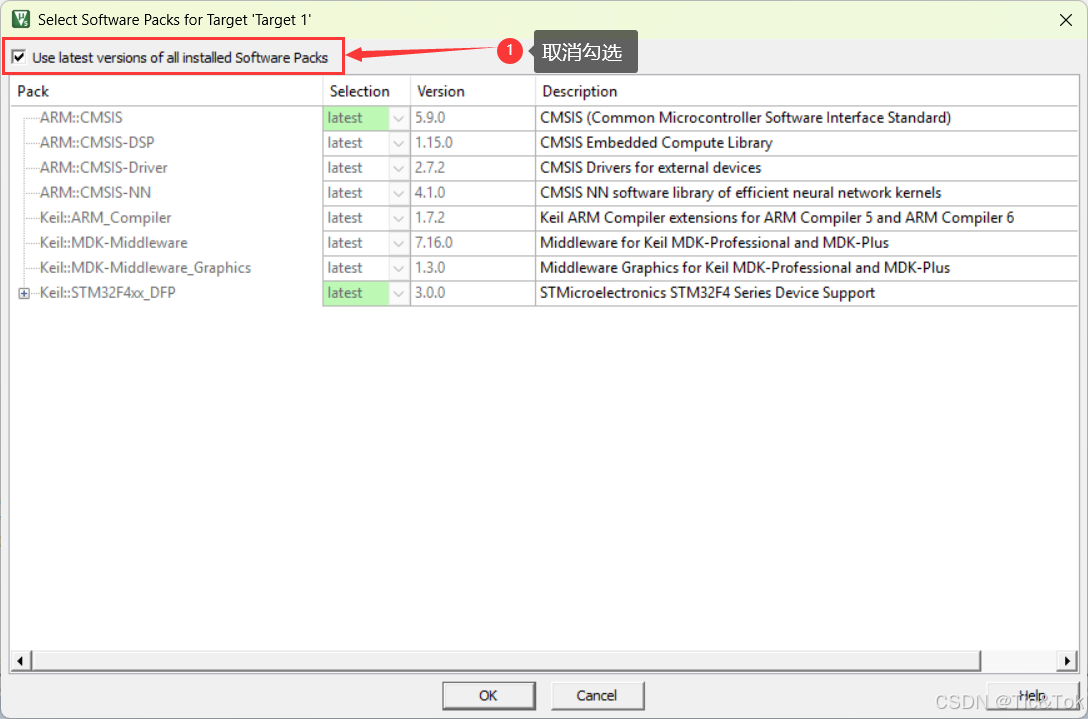This screenshot has height=719, width=1088.
Task: Click version 5.9.0 cell
Action: point(473,119)
